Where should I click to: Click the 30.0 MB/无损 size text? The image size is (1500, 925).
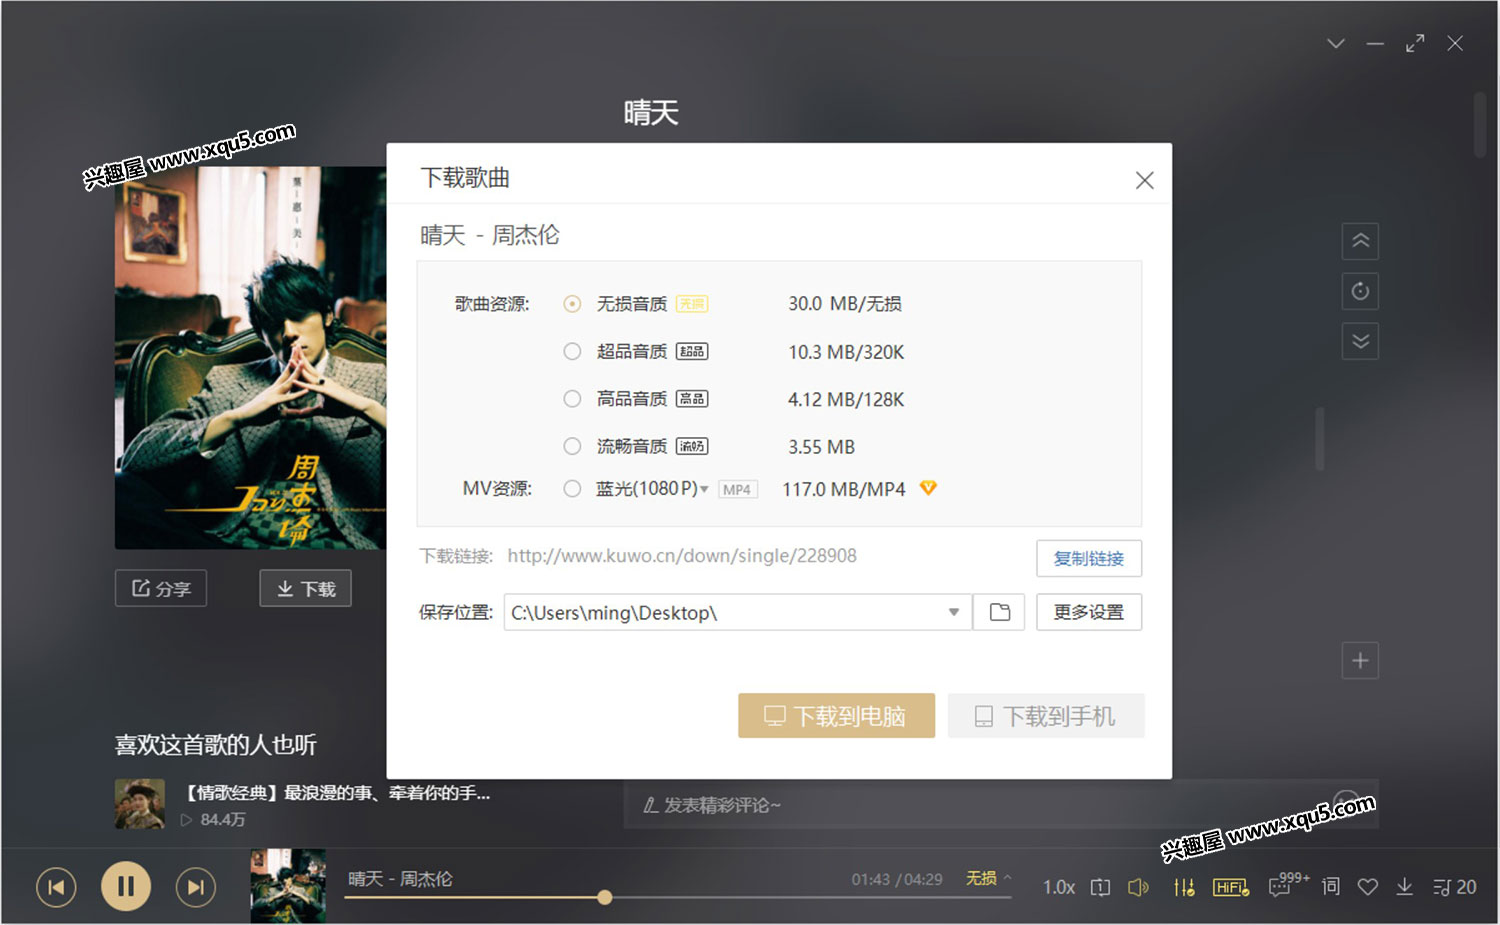coord(845,304)
